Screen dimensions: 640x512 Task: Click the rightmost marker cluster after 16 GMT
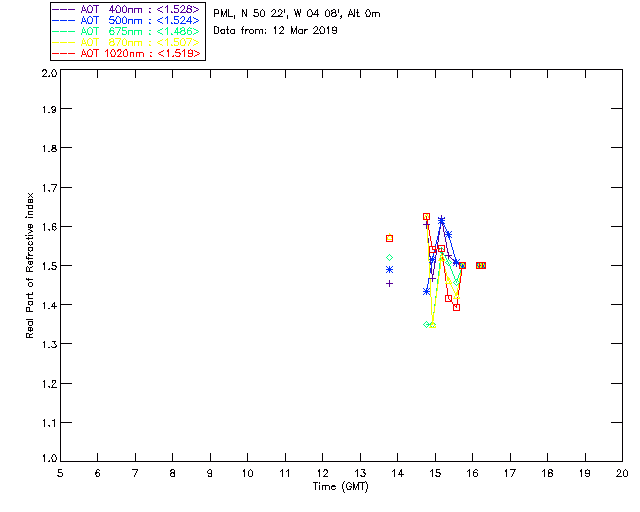tap(481, 265)
